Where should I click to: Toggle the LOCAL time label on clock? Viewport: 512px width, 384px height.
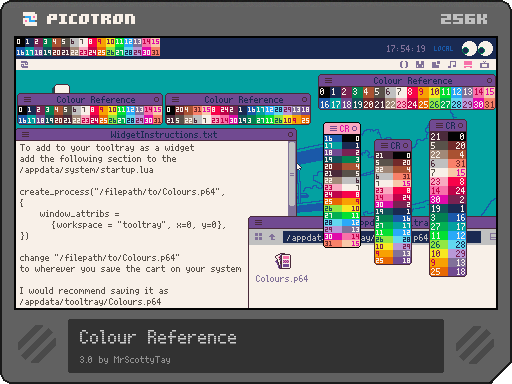443,49
